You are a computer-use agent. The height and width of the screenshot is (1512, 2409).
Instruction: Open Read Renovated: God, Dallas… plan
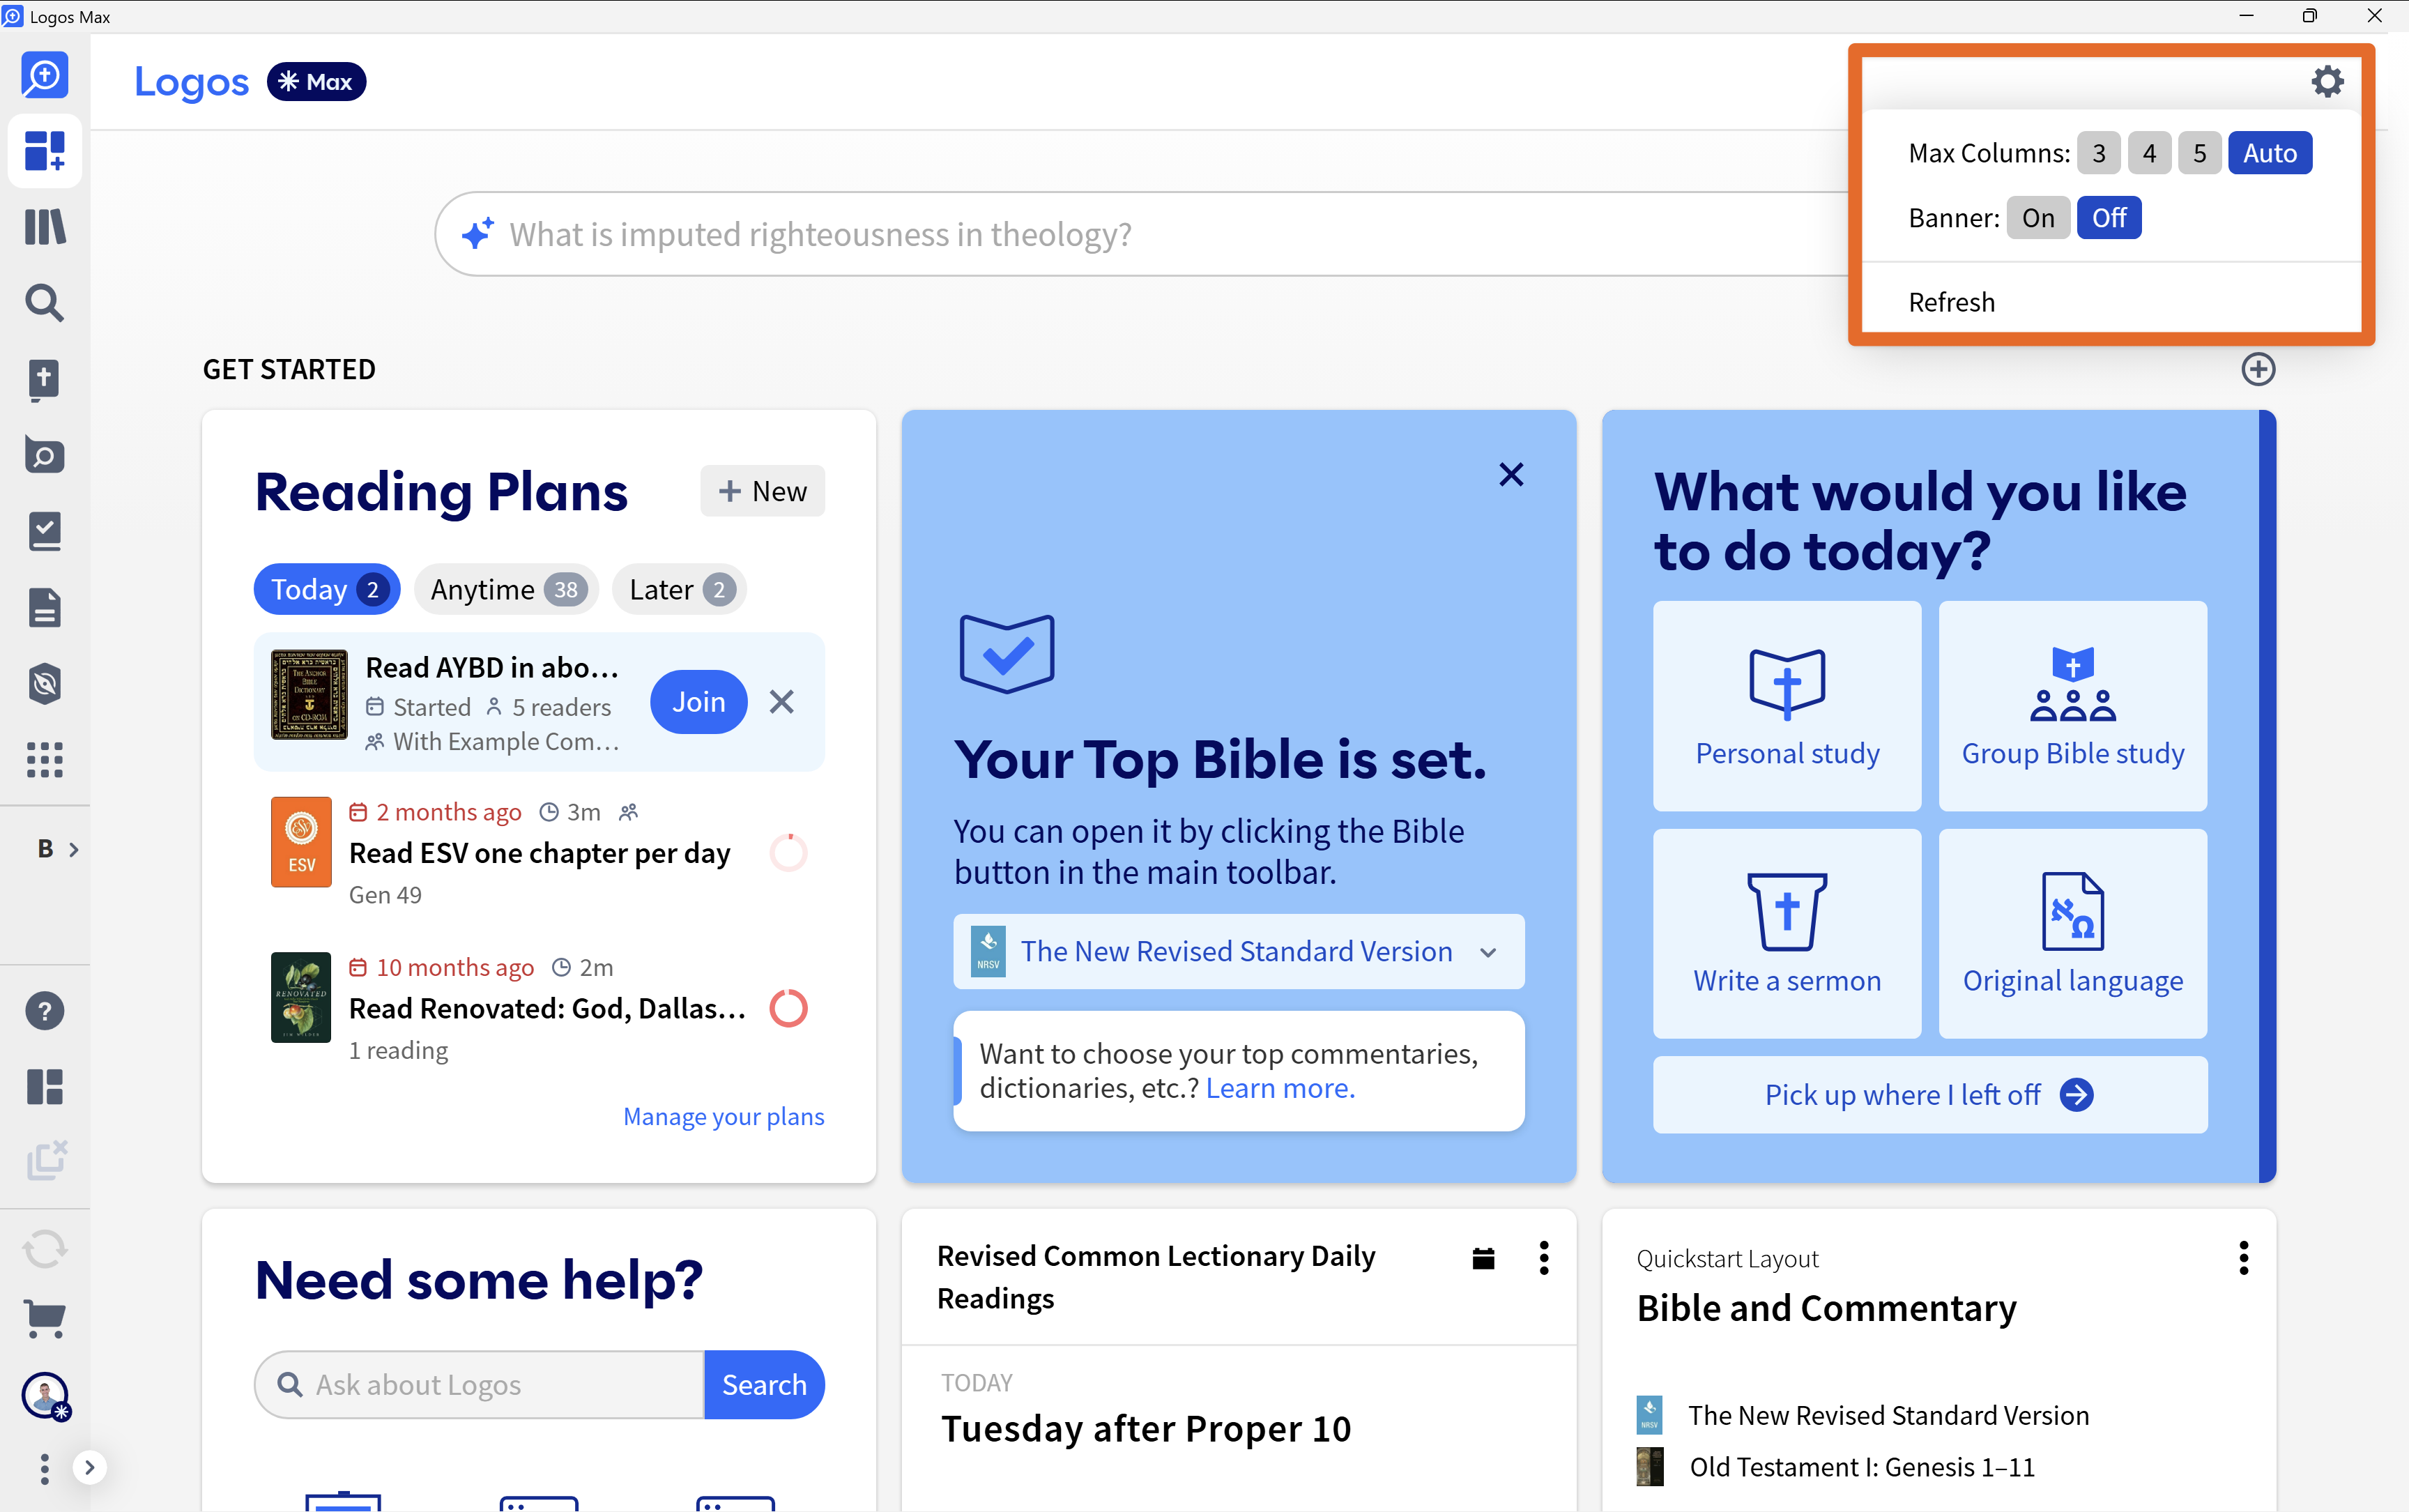pyautogui.click(x=548, y=1008)
